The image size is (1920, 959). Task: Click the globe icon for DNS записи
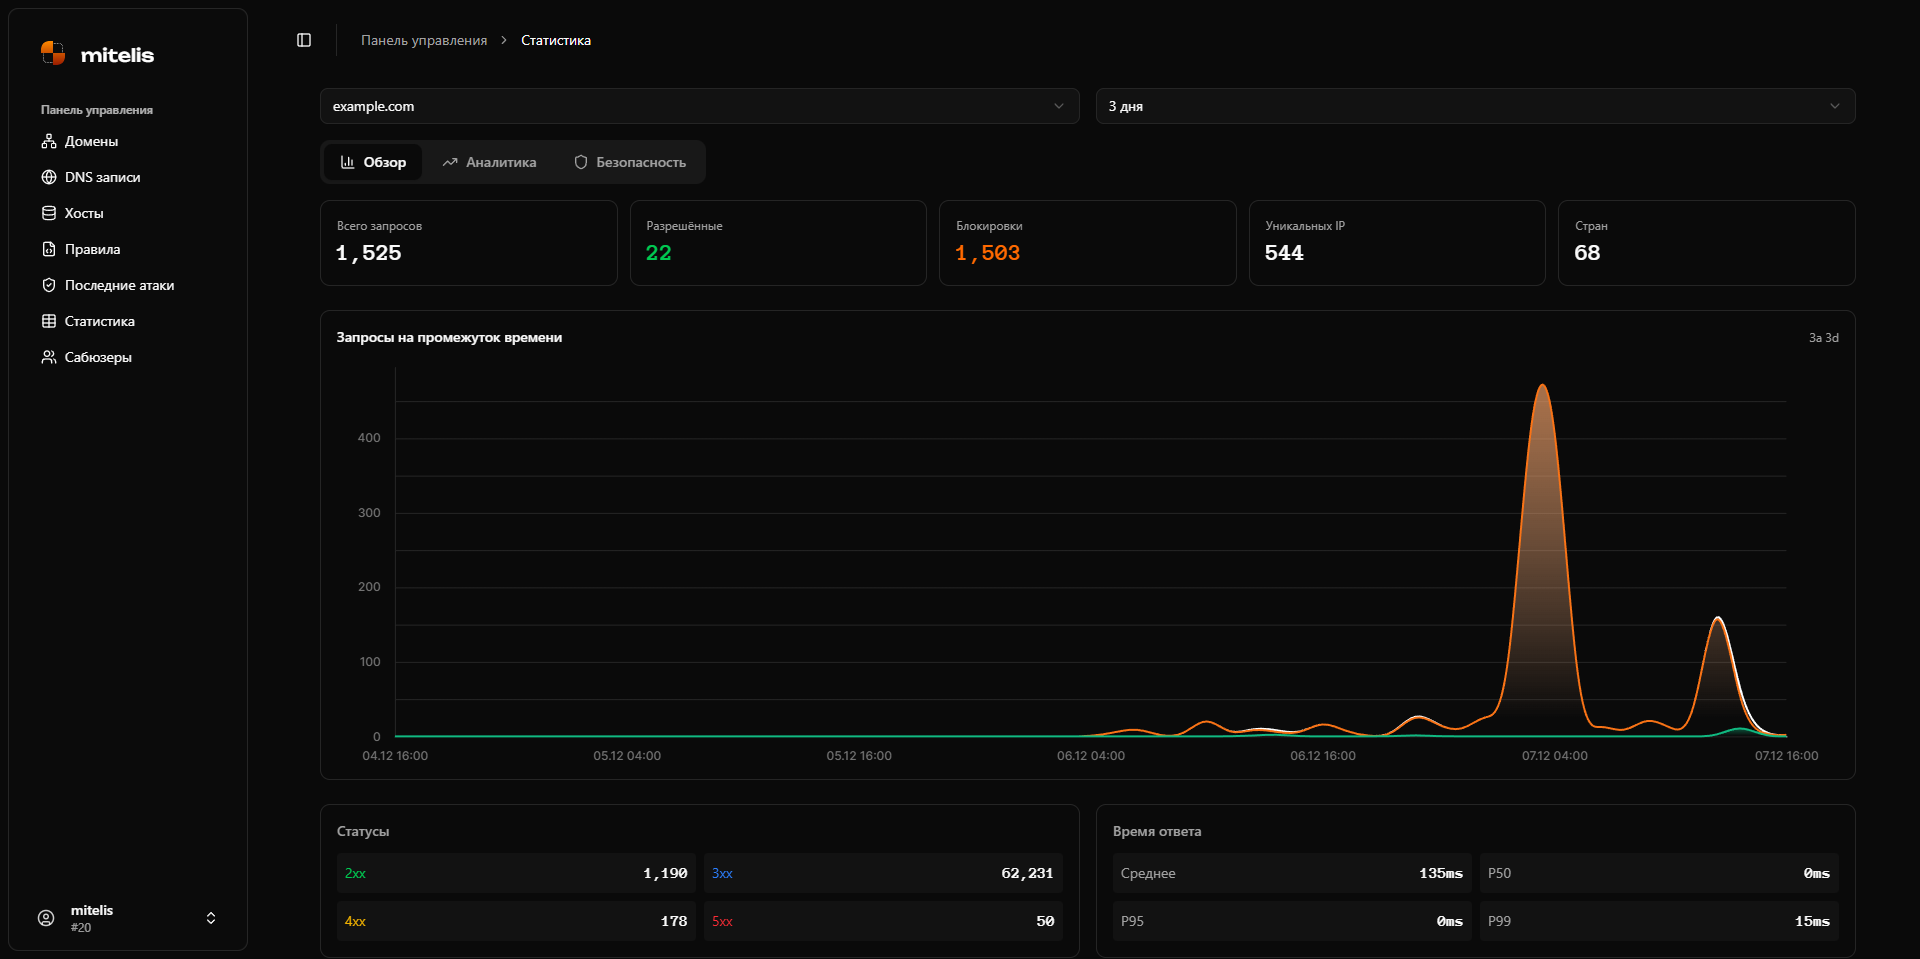(48, 177)
